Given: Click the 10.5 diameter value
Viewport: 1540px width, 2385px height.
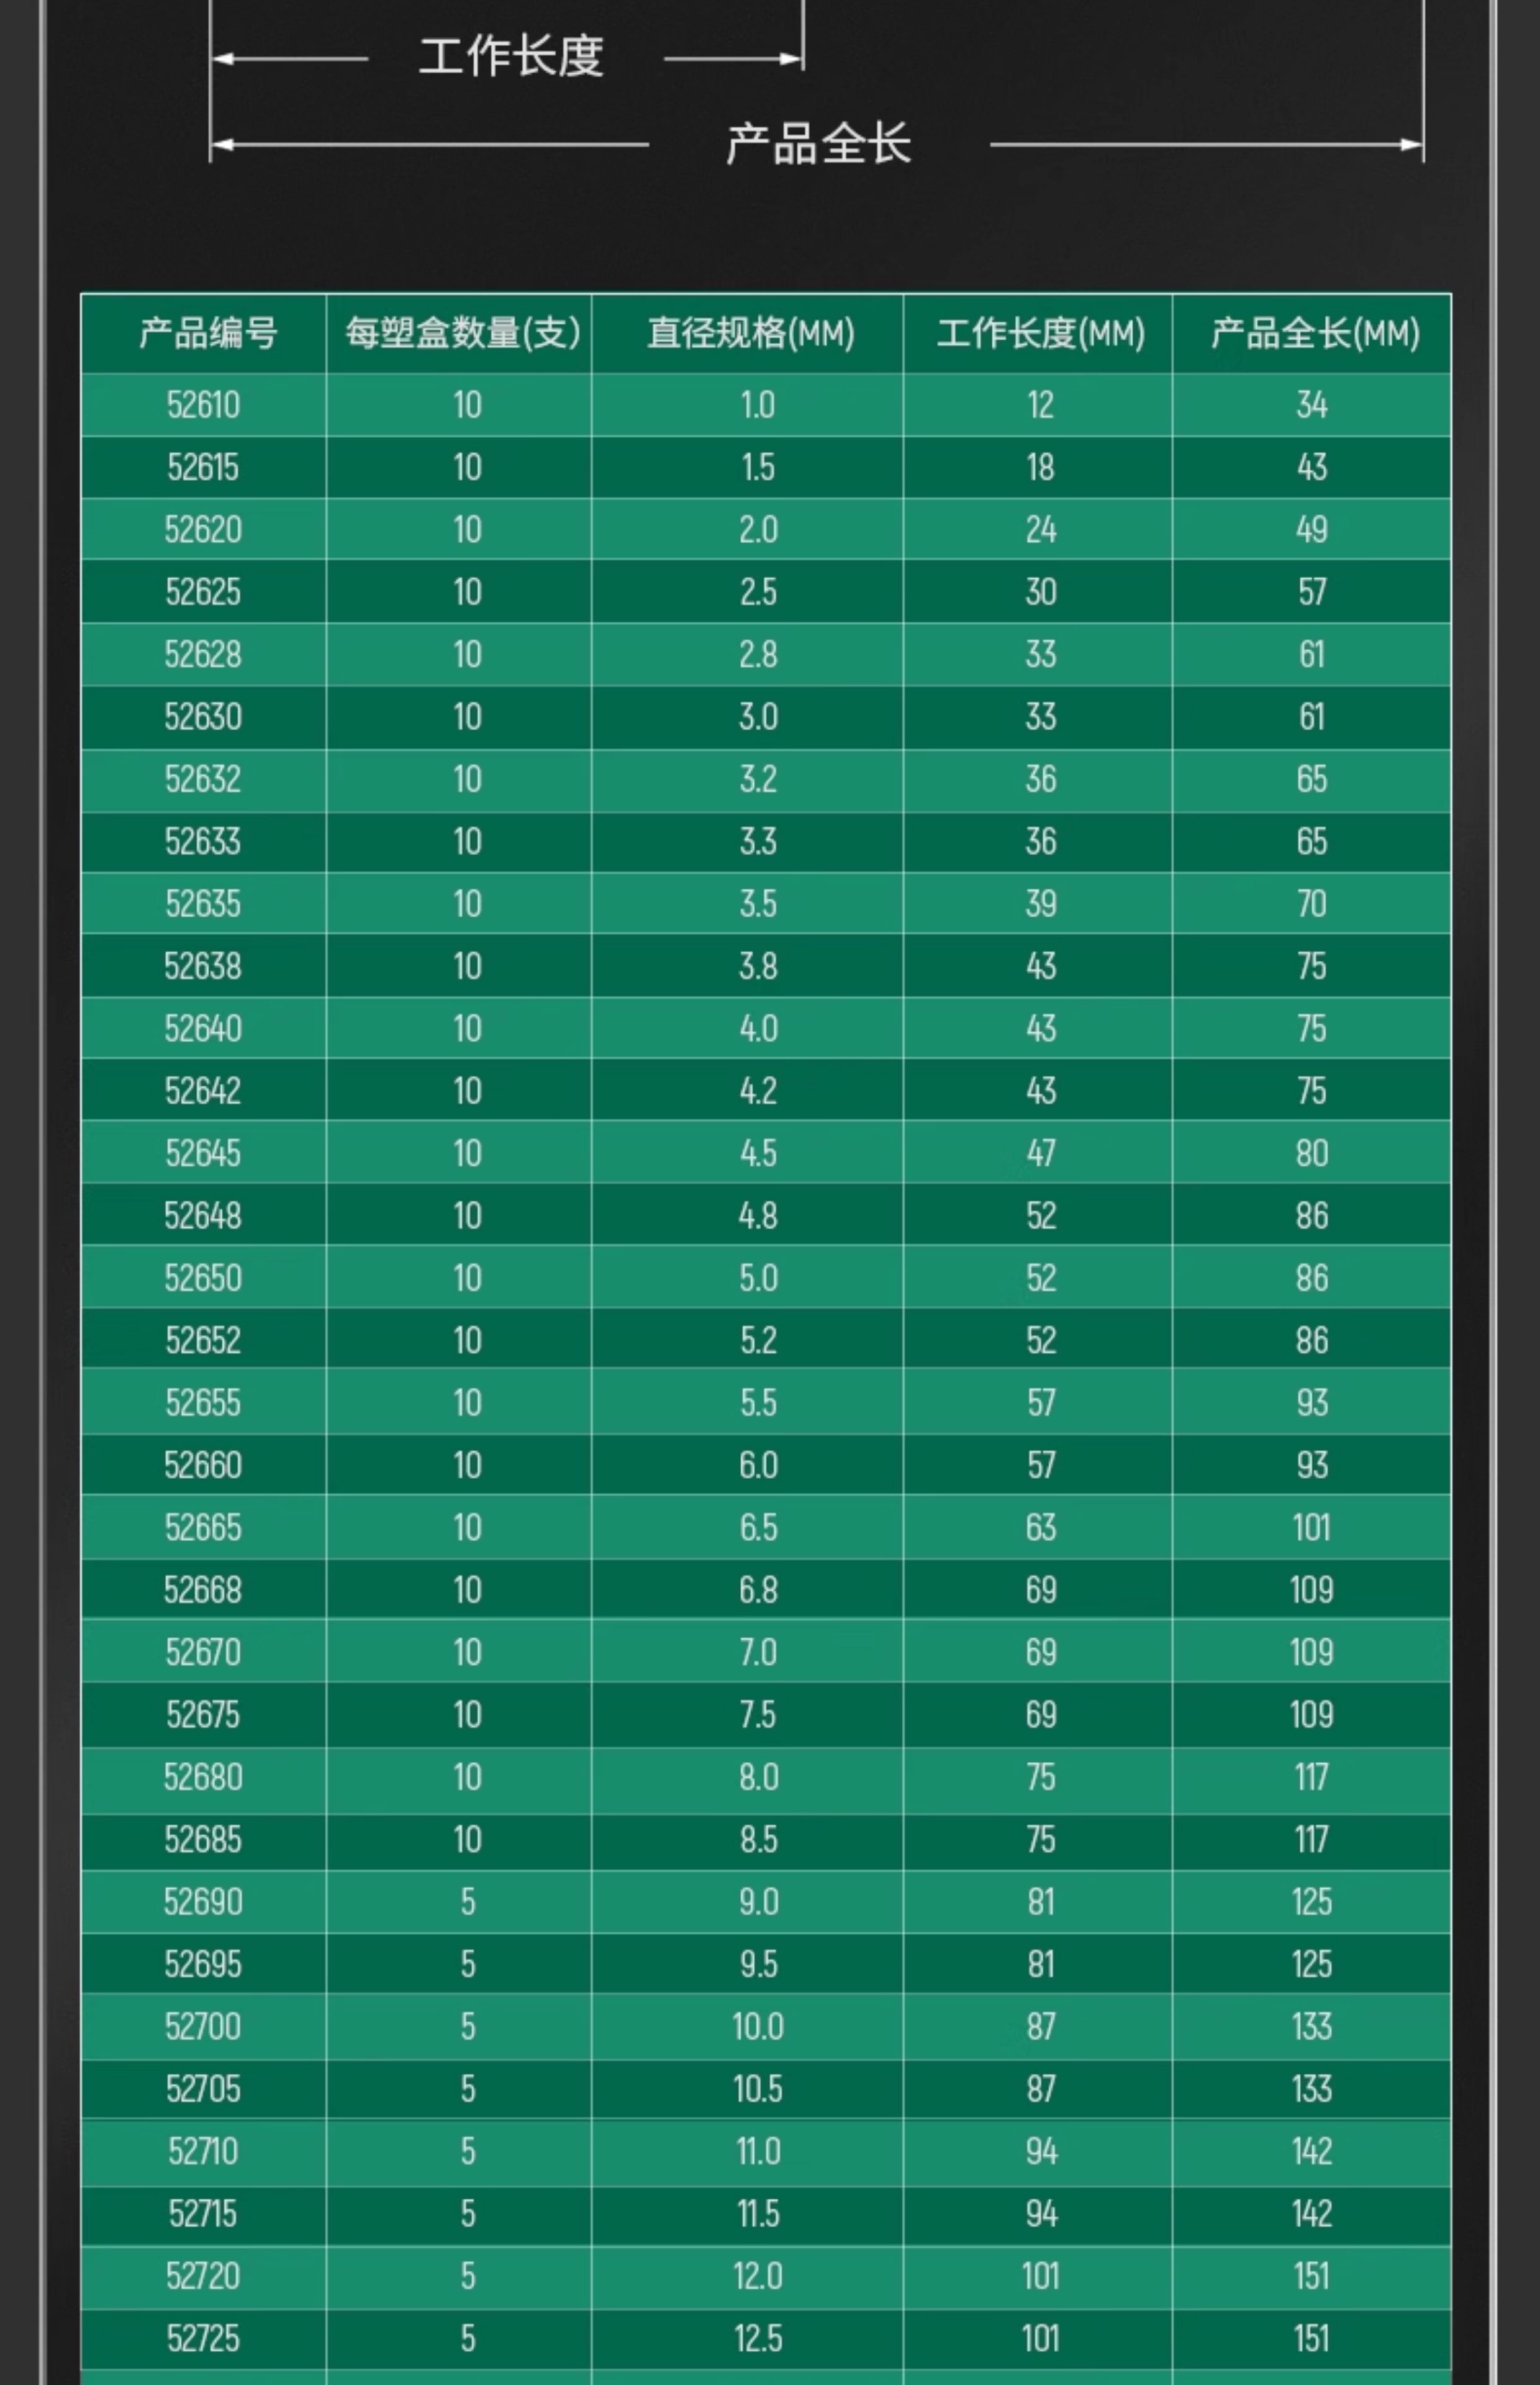Looking at the screenshot, I should tap(757, 2089).
